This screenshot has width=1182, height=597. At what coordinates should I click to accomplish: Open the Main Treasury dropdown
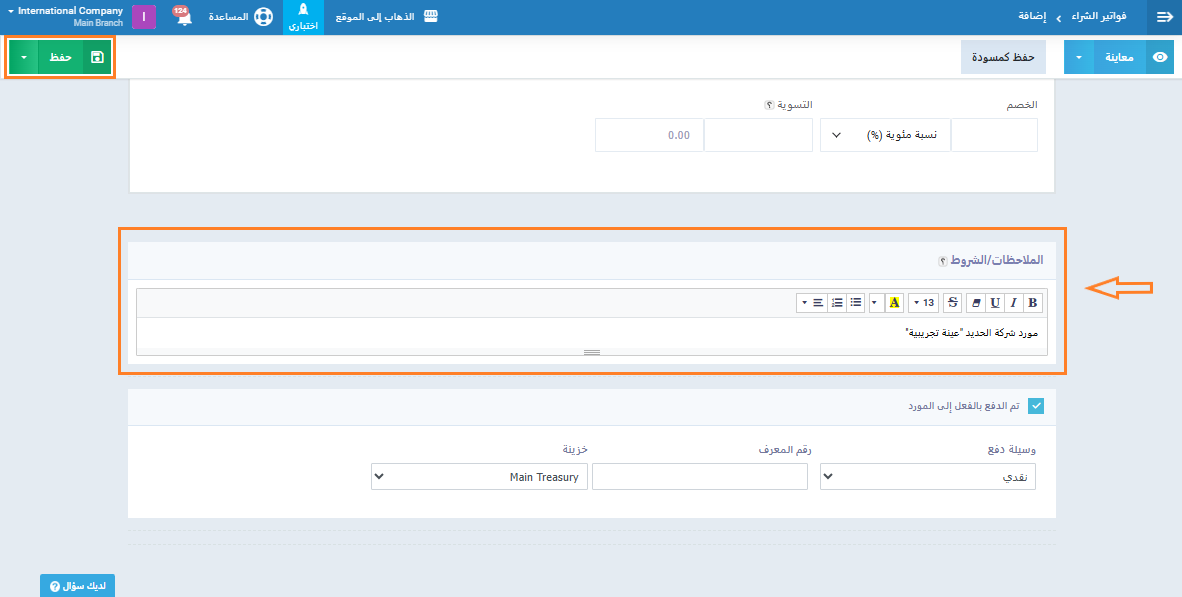(x=479, y=477)
